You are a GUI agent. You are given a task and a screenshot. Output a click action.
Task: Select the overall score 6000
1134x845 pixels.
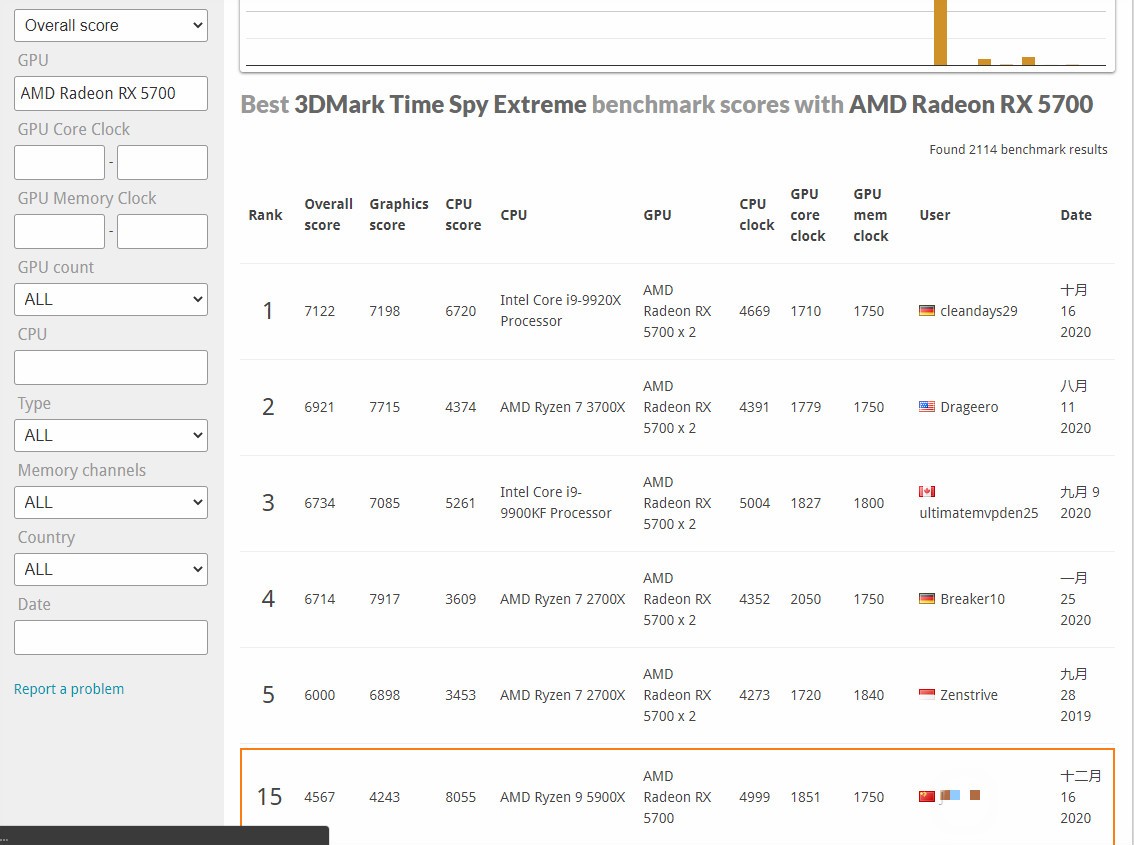(x=320, y=695)
